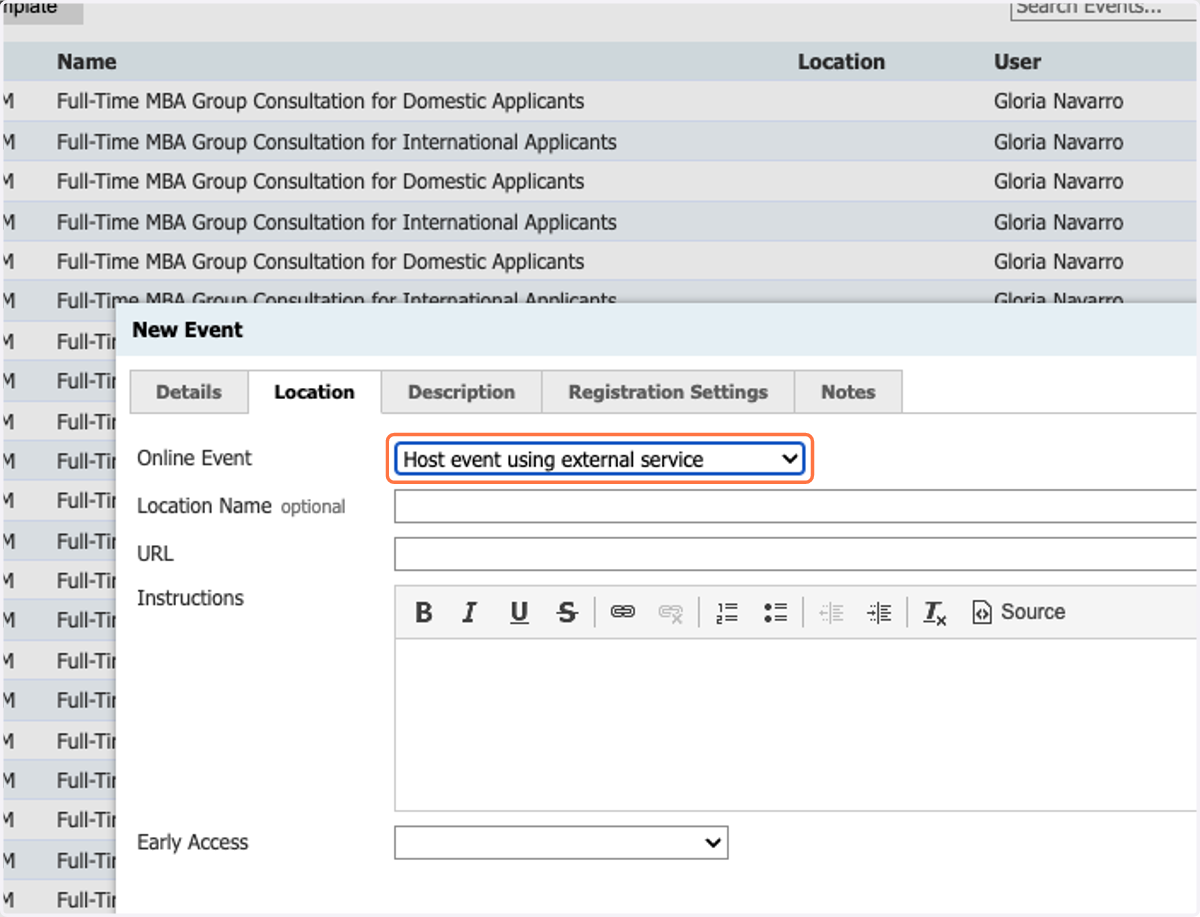Open first Full-Time MBA International Applicants event
The image size is (1200, 917).
click(337, 142)
